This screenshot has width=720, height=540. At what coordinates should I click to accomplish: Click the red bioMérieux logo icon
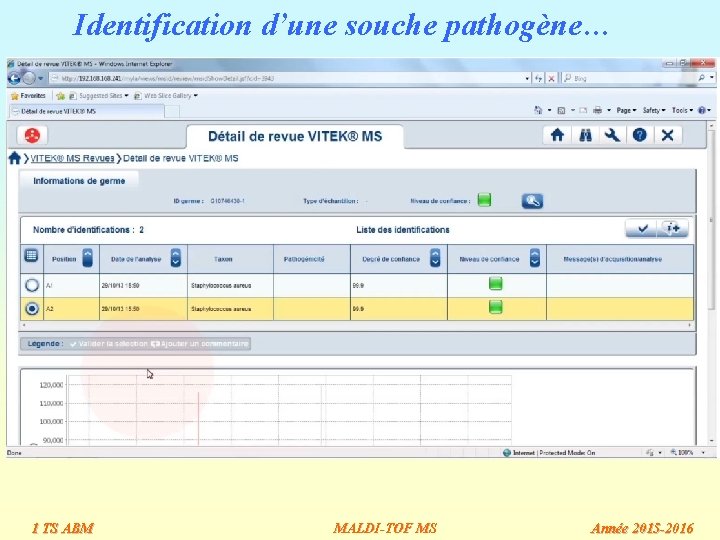[32, 135]
